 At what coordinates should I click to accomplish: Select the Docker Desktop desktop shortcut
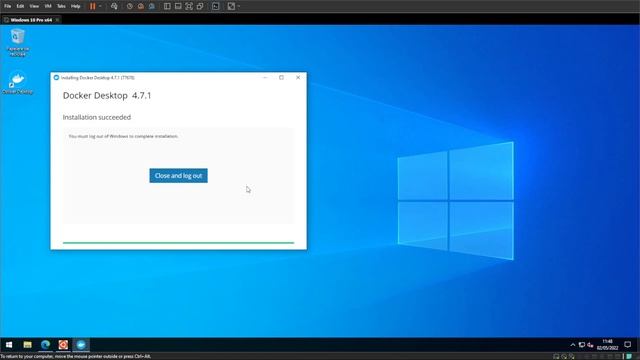point(18,83)
